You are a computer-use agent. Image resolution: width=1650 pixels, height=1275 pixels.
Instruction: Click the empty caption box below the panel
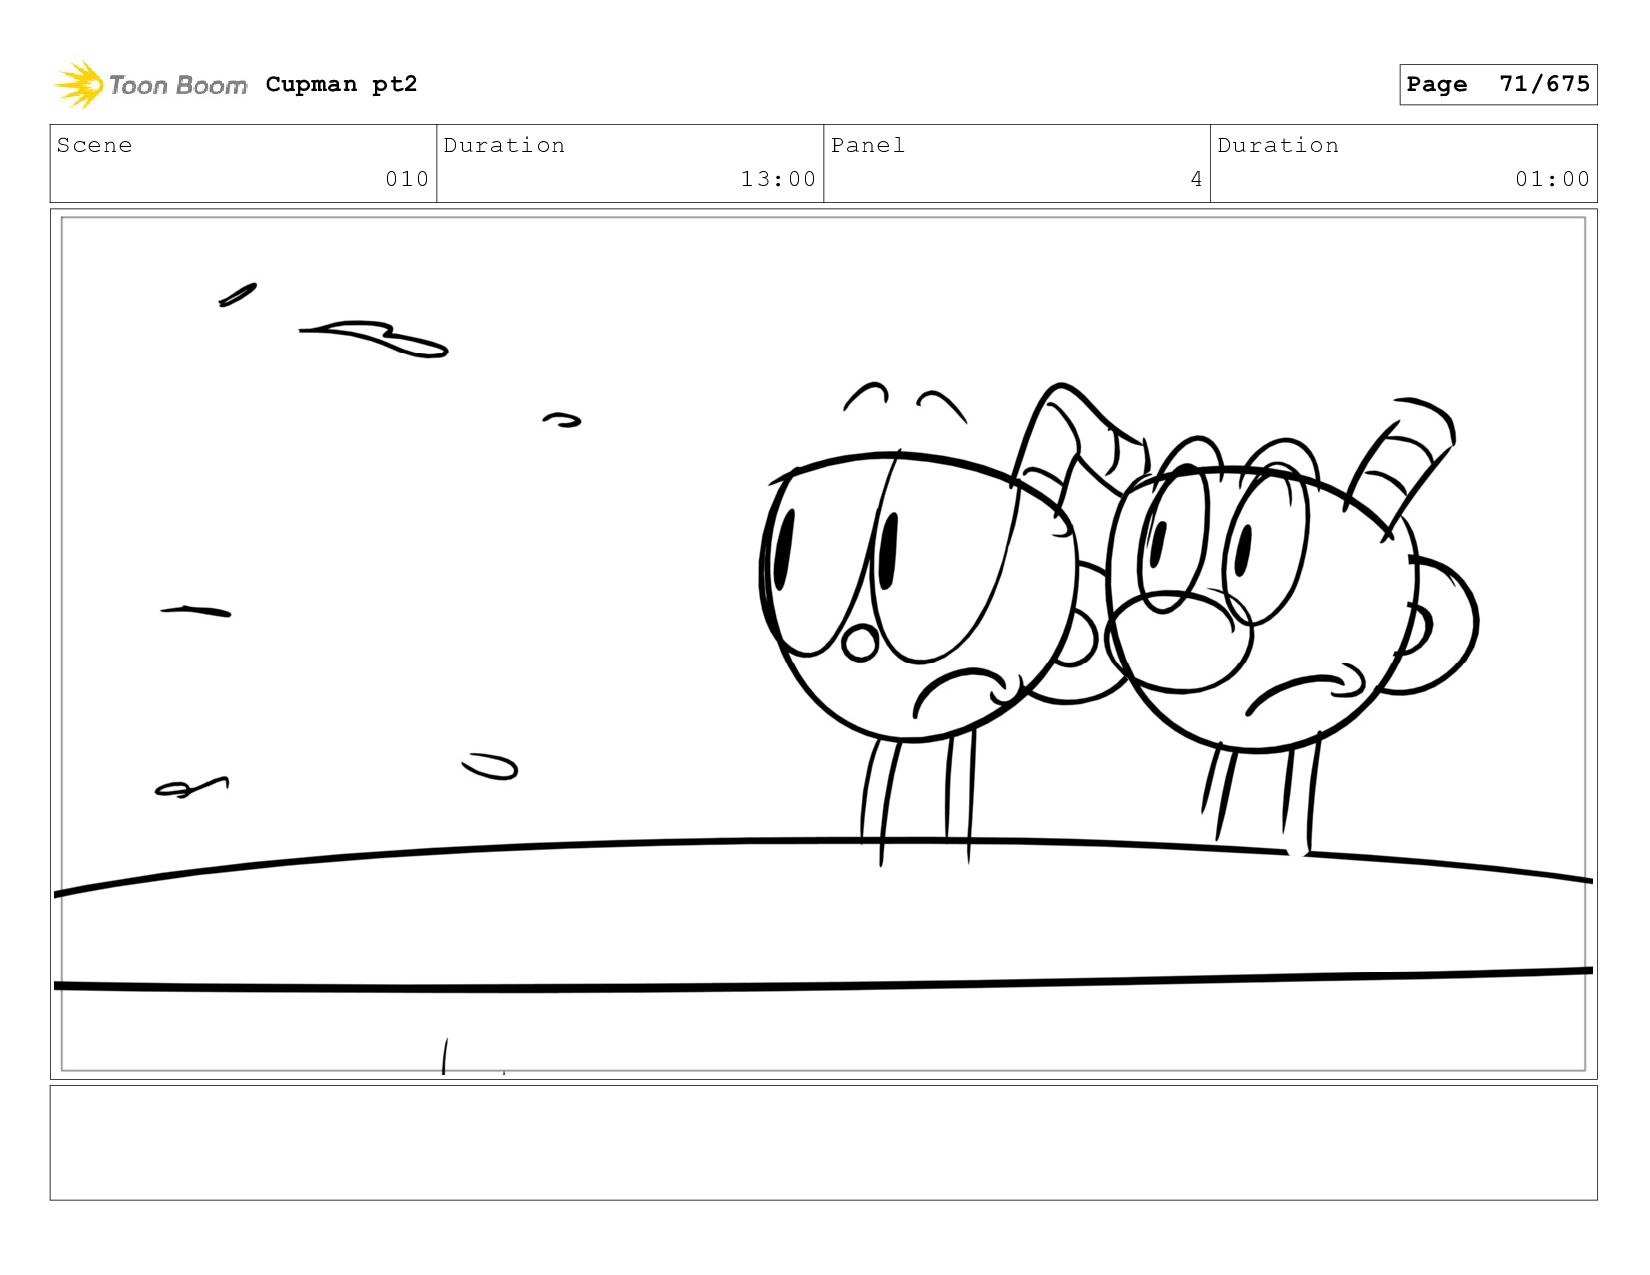point(823,1143)
